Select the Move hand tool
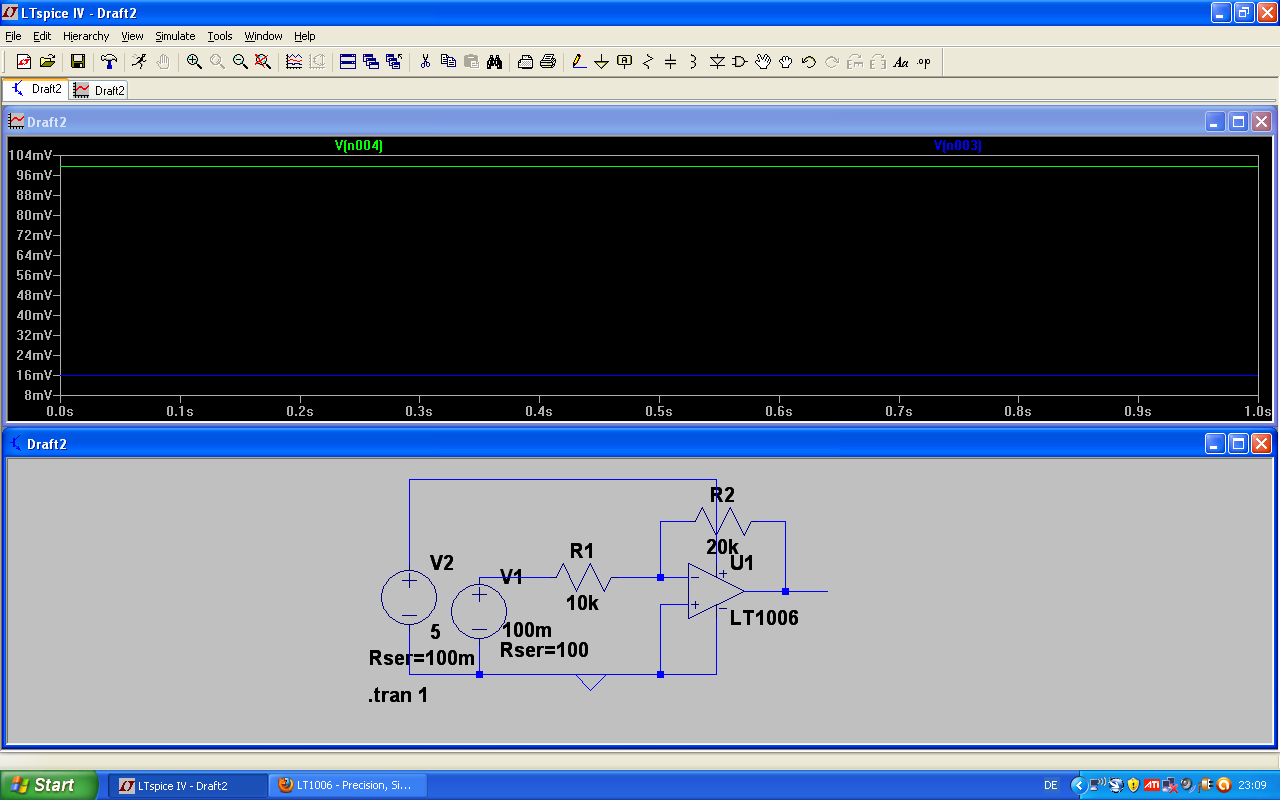The width and height of the screenshot is (1280, 800). click(x=763, y=62)
